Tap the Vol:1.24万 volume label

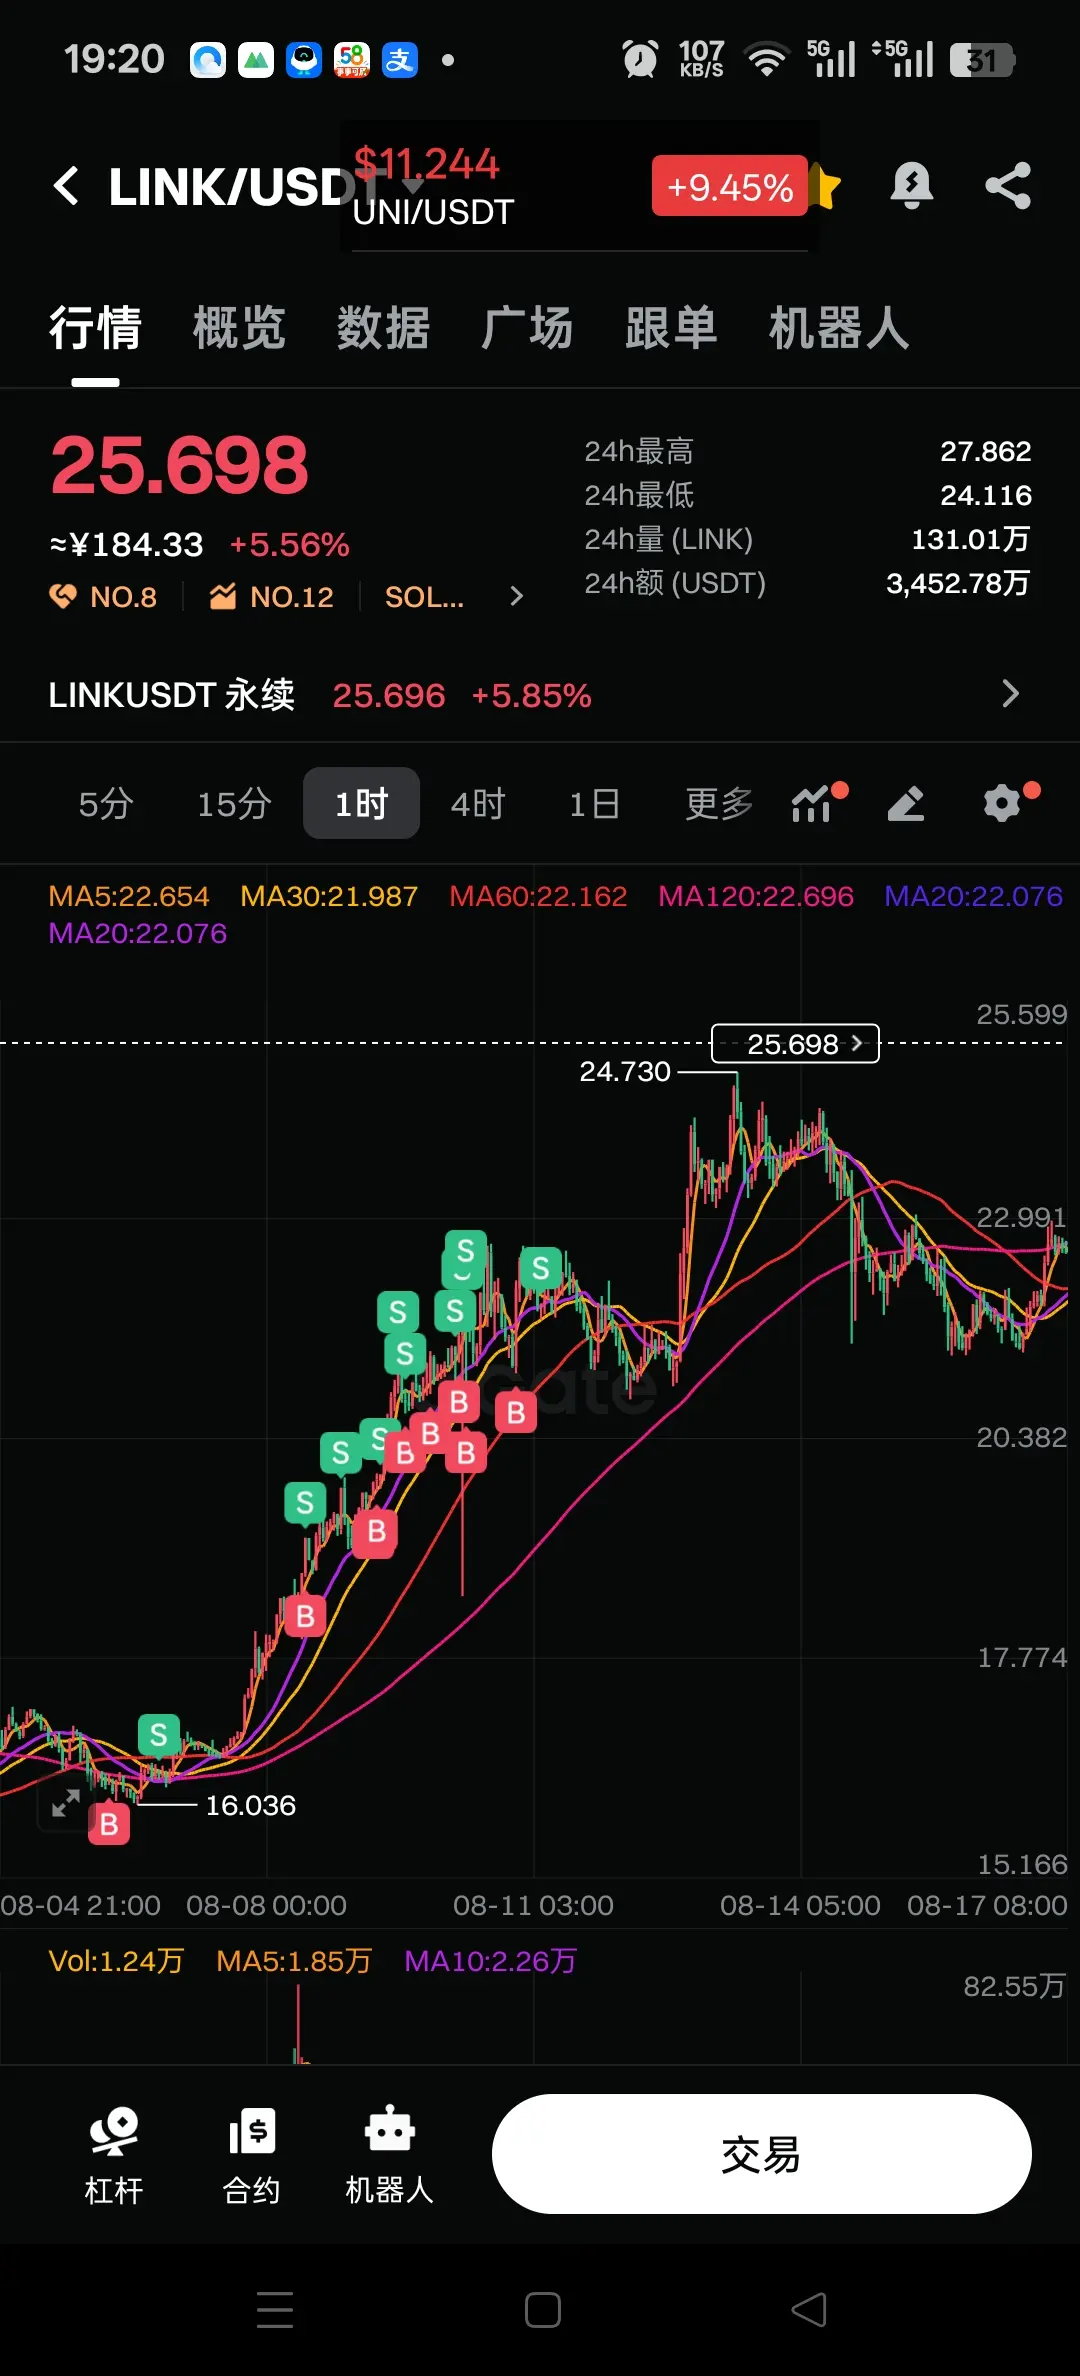point(116,1961)
